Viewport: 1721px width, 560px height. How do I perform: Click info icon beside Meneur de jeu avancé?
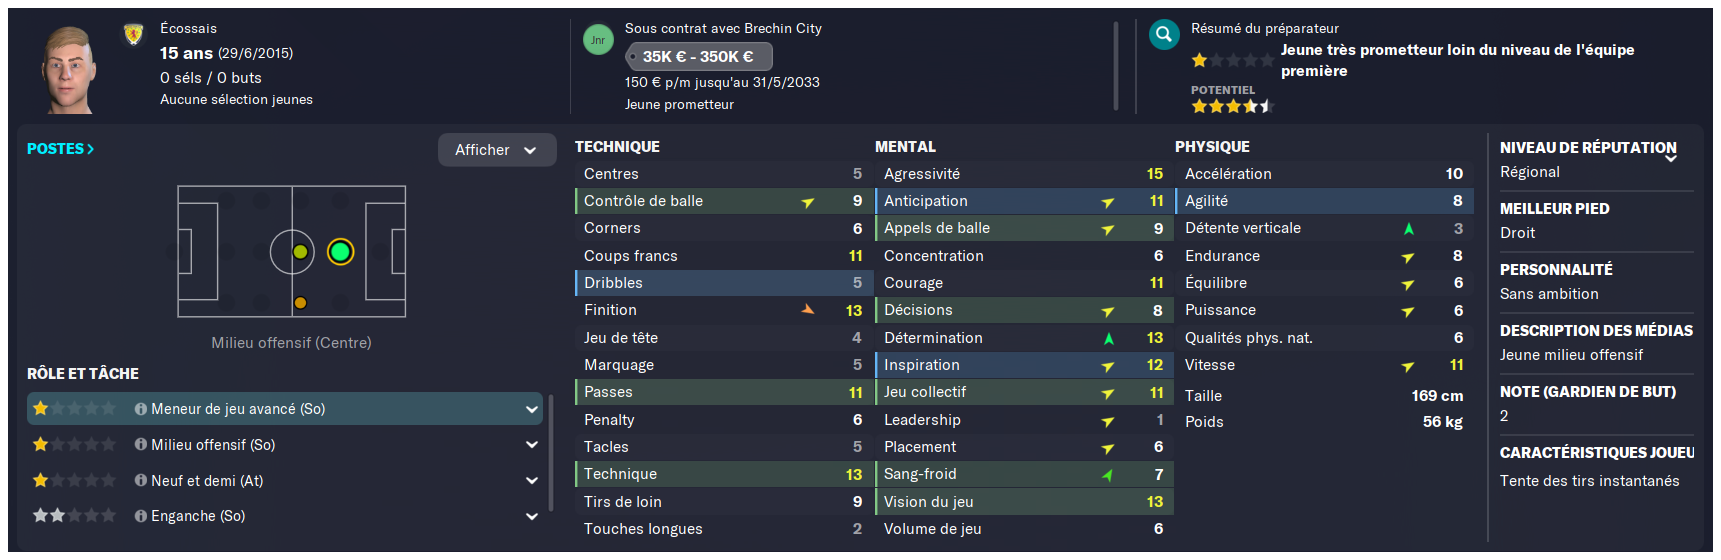[x=141, y=409]
